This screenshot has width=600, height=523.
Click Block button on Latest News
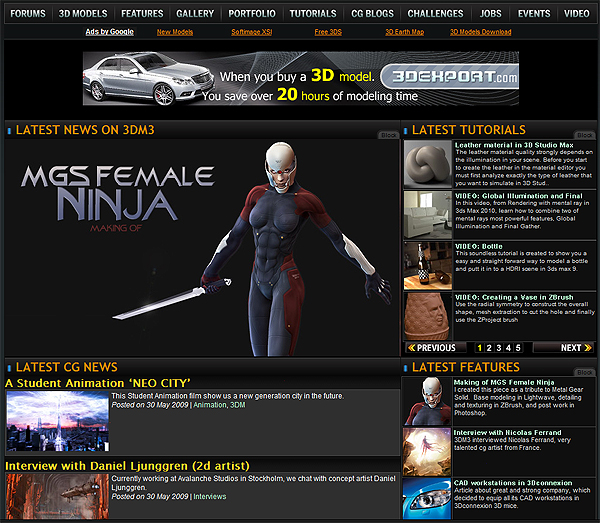point(388,135)
